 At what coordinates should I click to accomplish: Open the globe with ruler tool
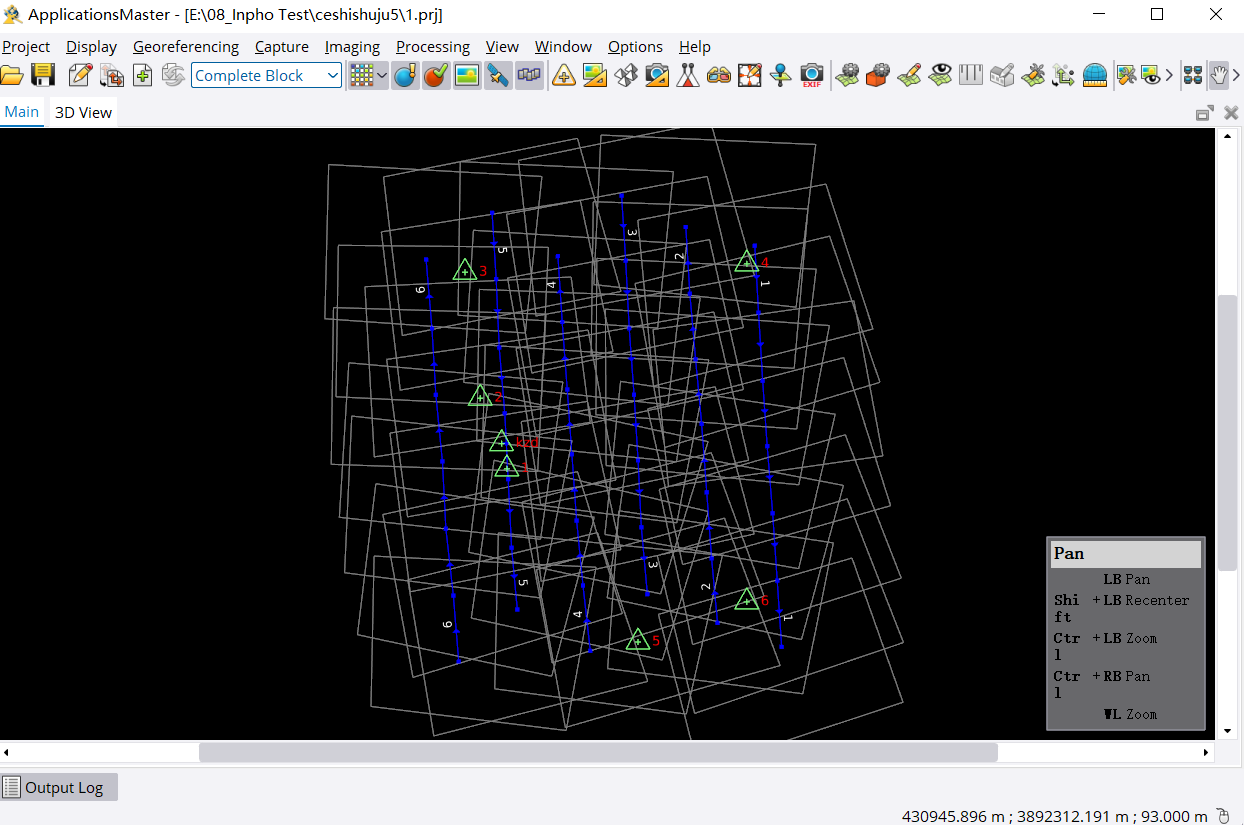coord(1095,75)
